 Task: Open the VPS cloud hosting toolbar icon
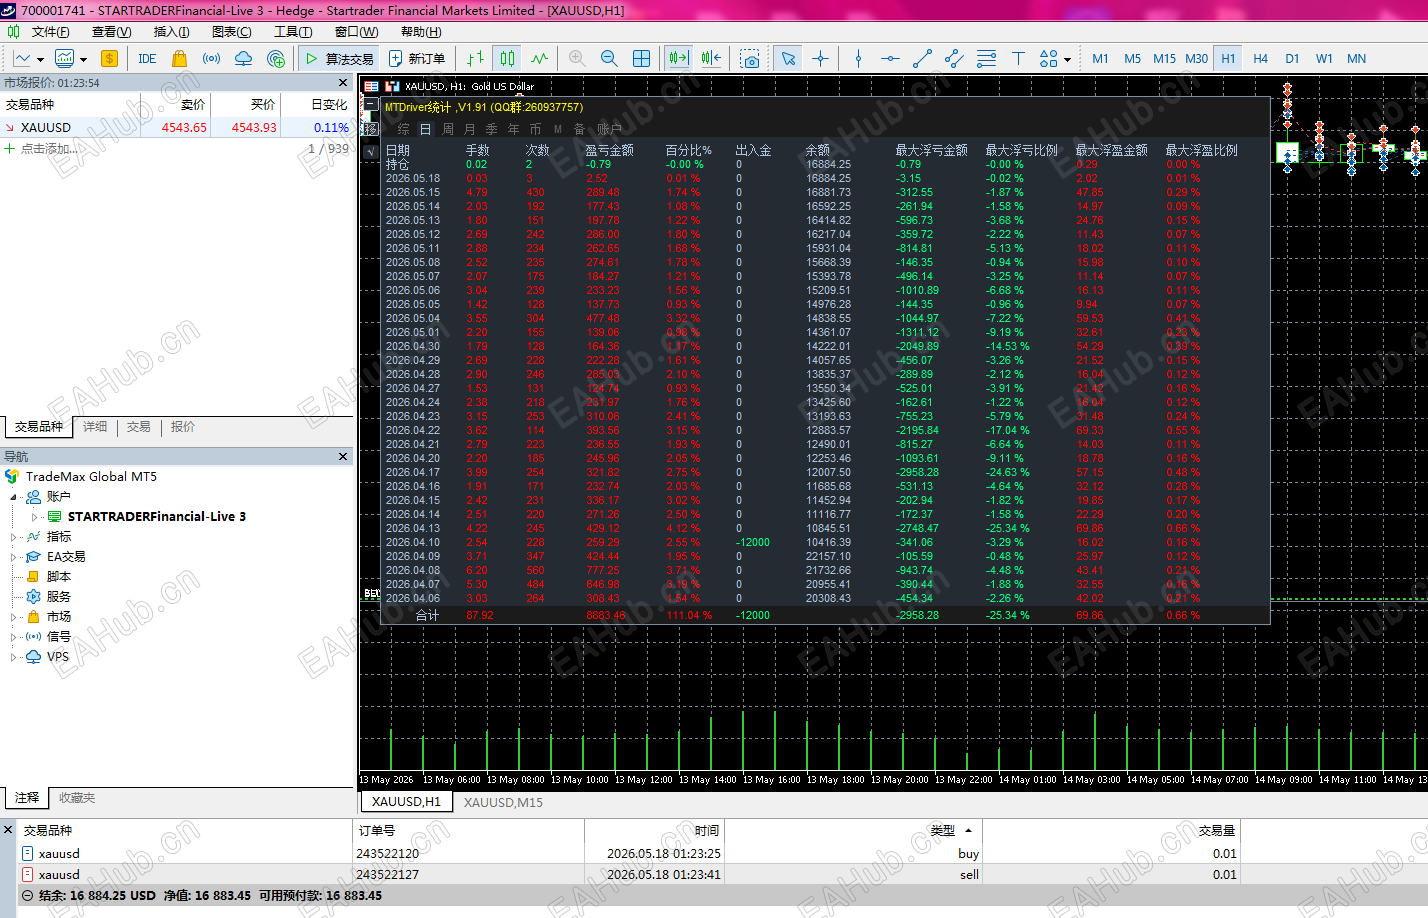tap(243, 59)
